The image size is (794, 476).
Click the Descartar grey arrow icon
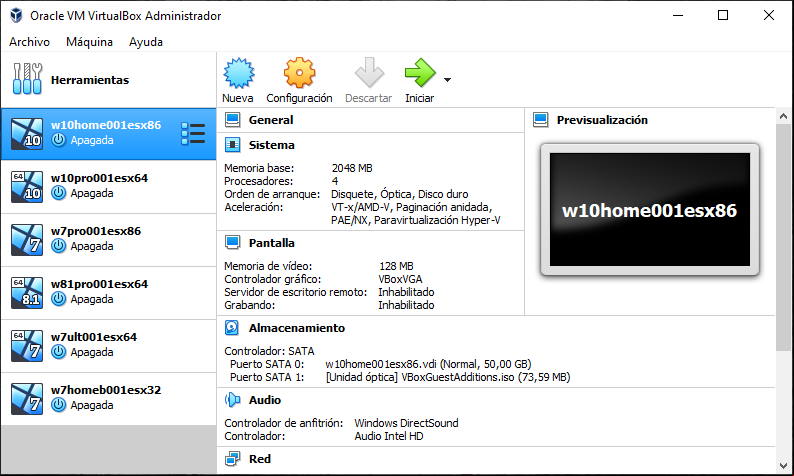point(369,73)
